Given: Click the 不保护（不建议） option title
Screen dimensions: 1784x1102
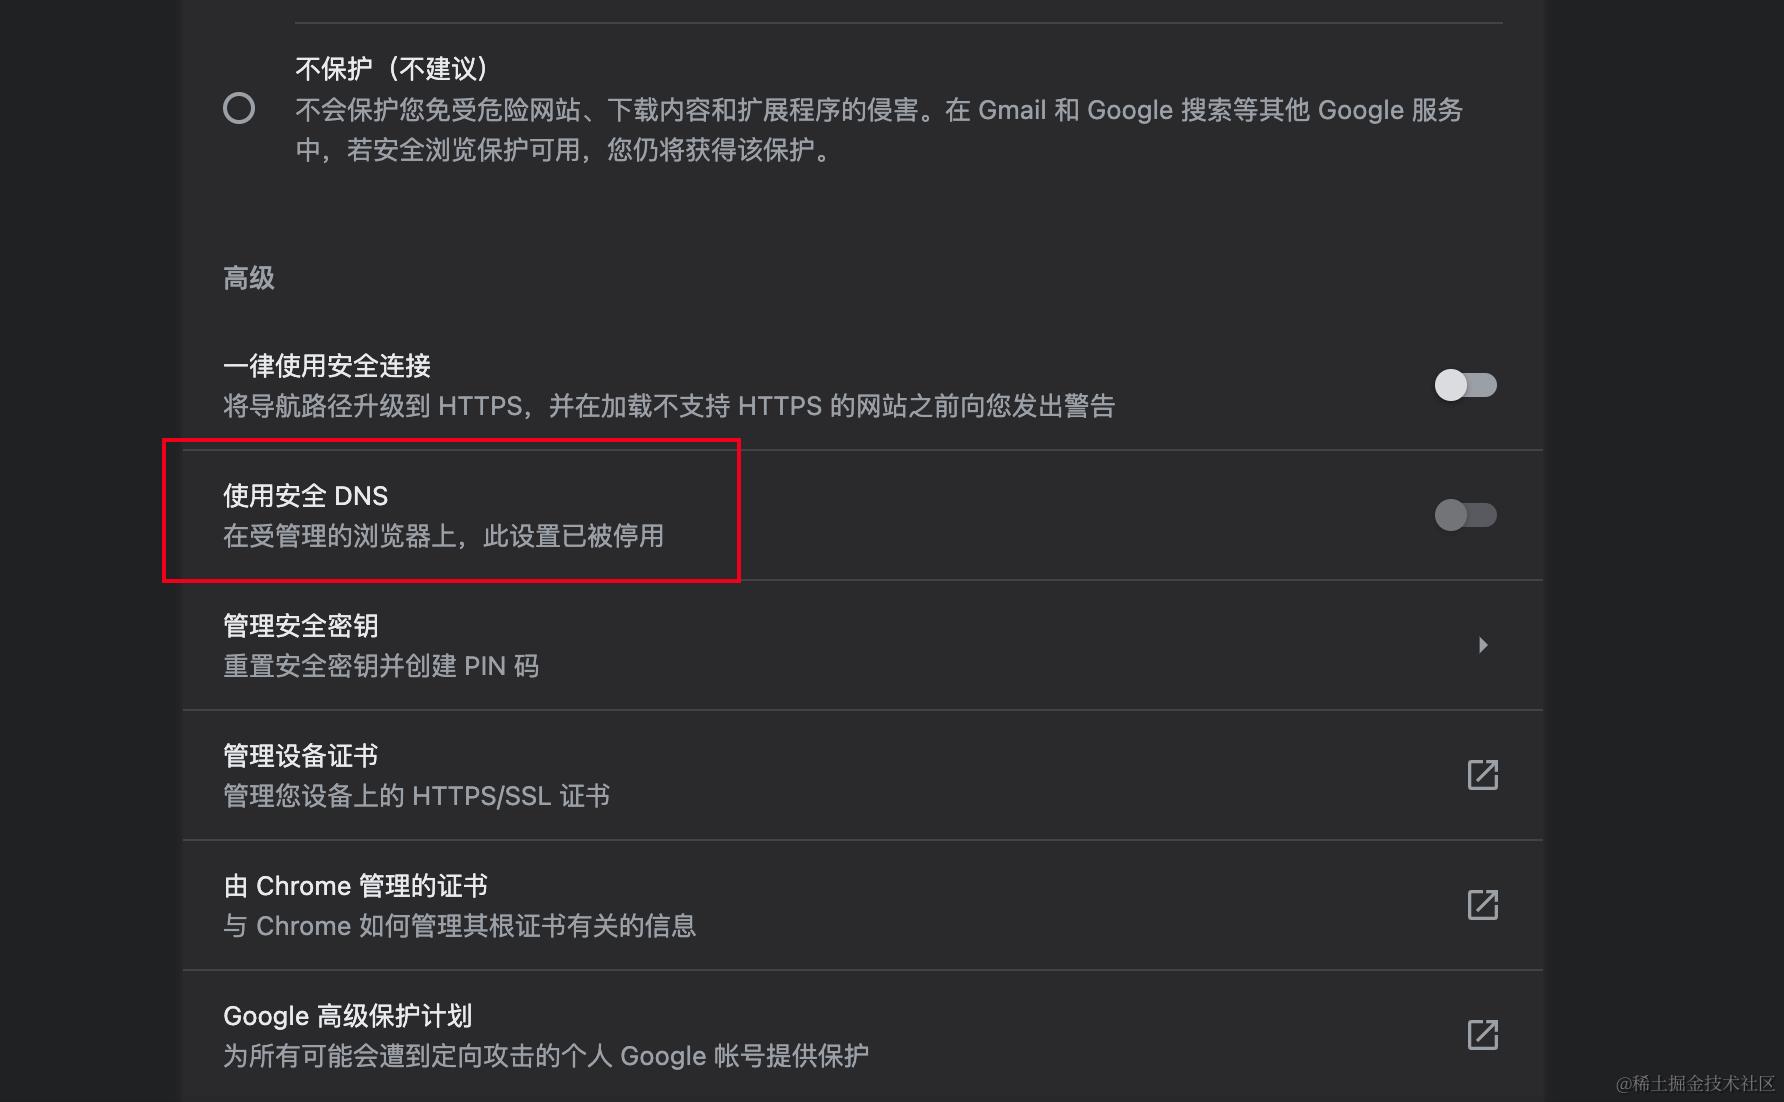Looking at the screenshot, I should point(392,69).
